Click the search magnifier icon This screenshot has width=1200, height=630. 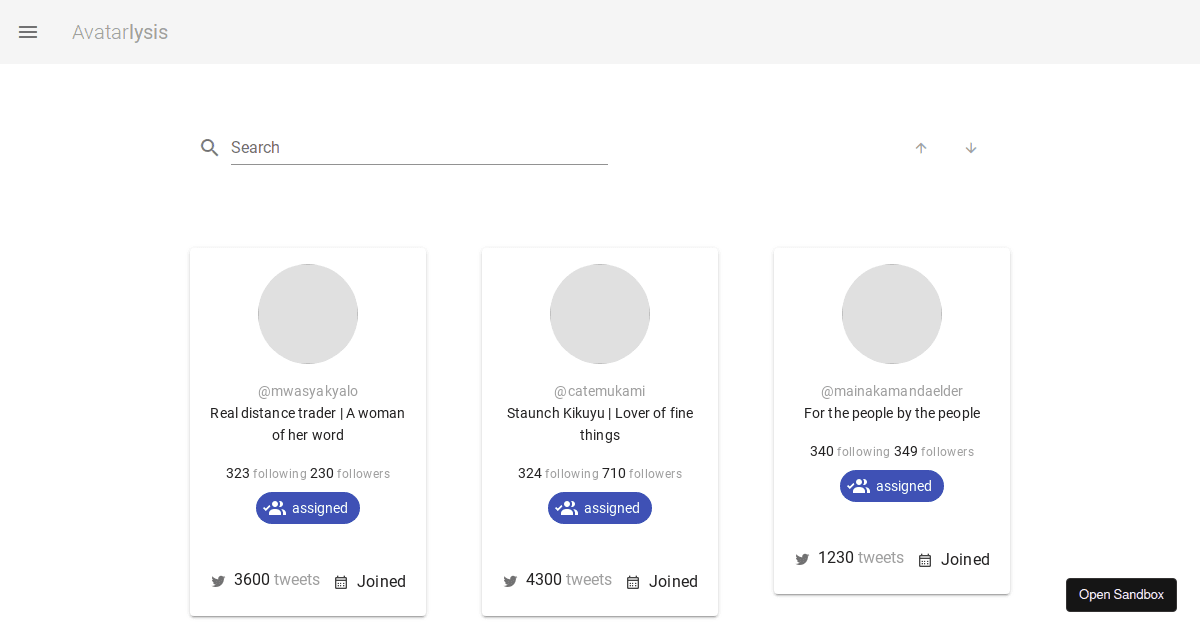[210, 147]
